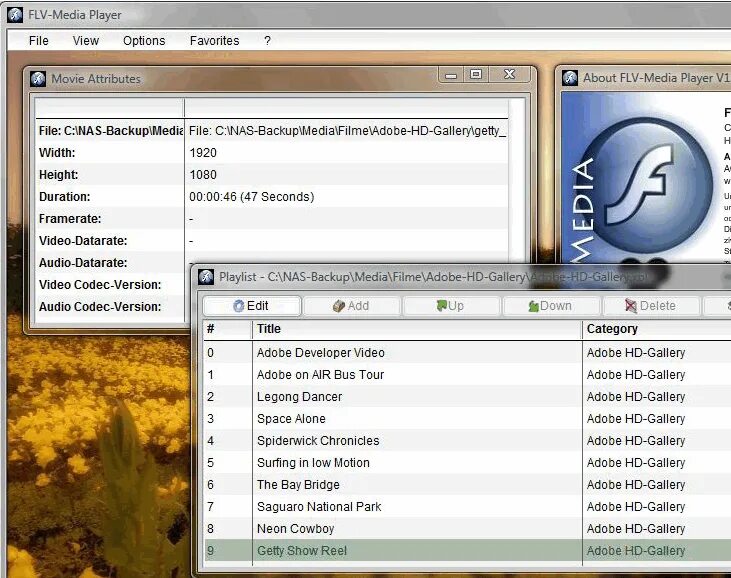Click the Edit button in Playlist
Image resolution: width=731 pixels, height=578 pixels.
click(252, 306)
